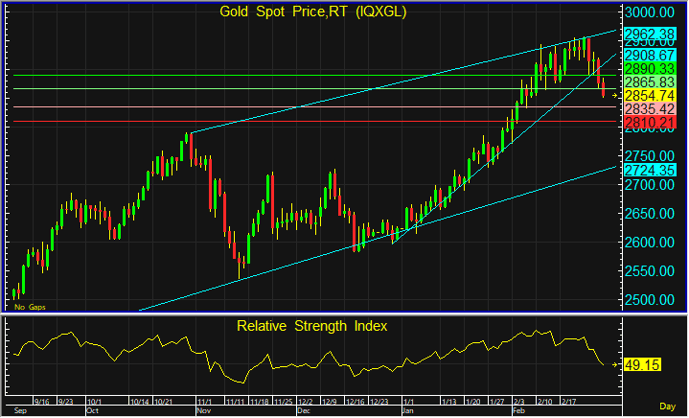The width and height of the screenshot is (689, 418).
Task: Select the 2908.67 trendline price label
Action: (652, 52)
